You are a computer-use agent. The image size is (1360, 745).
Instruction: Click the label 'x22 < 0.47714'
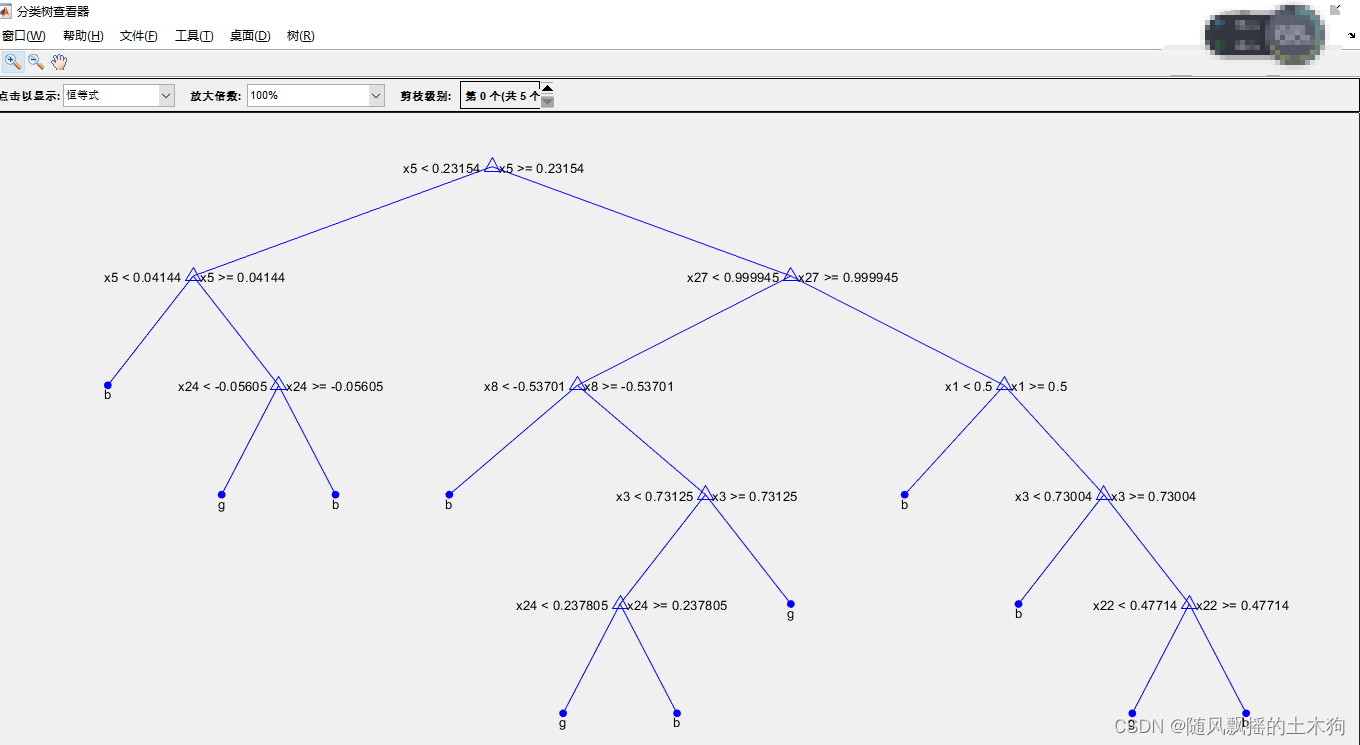point(1135,606)
